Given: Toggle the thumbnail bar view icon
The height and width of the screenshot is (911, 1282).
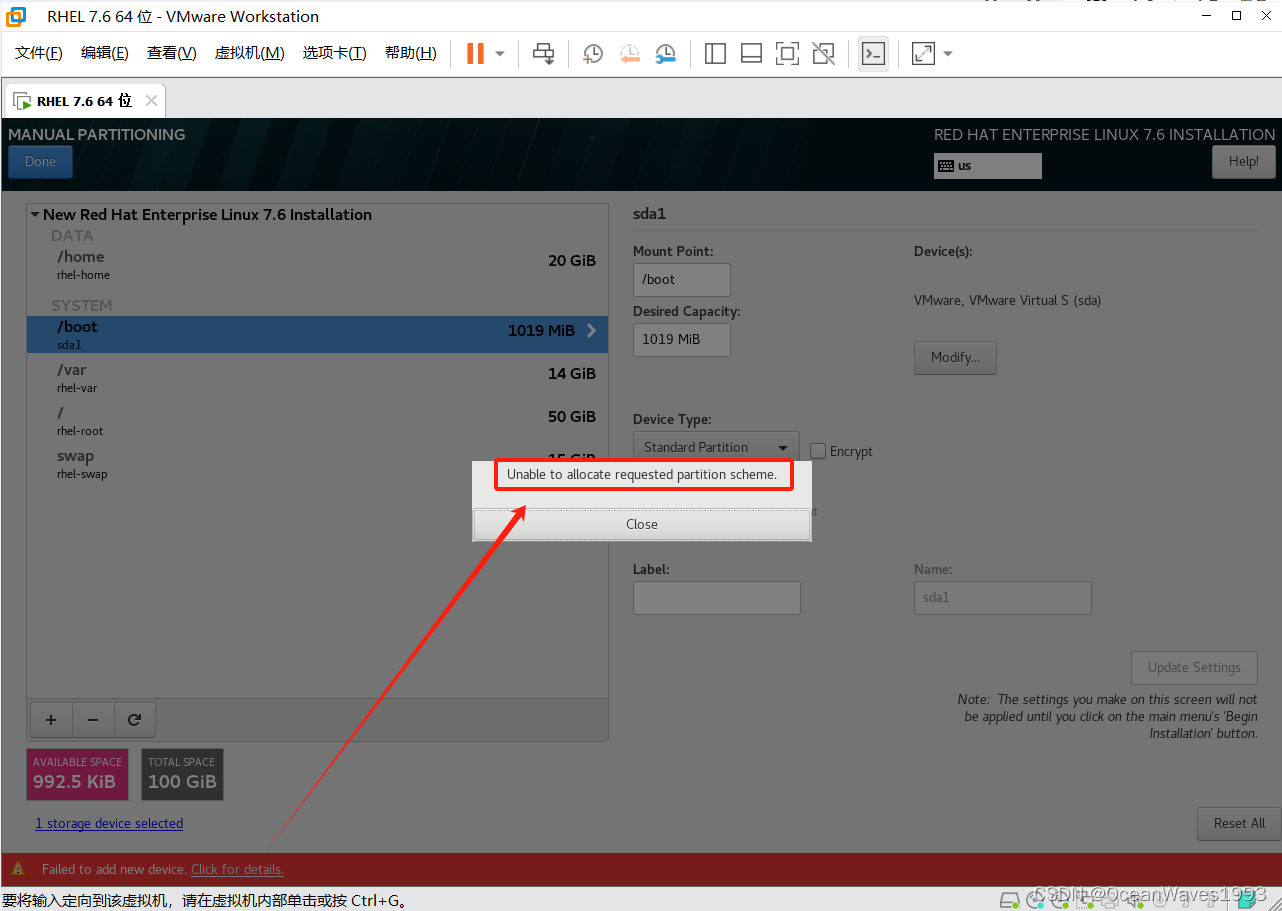Looking at the screenshot, I should tap(751, 54).
